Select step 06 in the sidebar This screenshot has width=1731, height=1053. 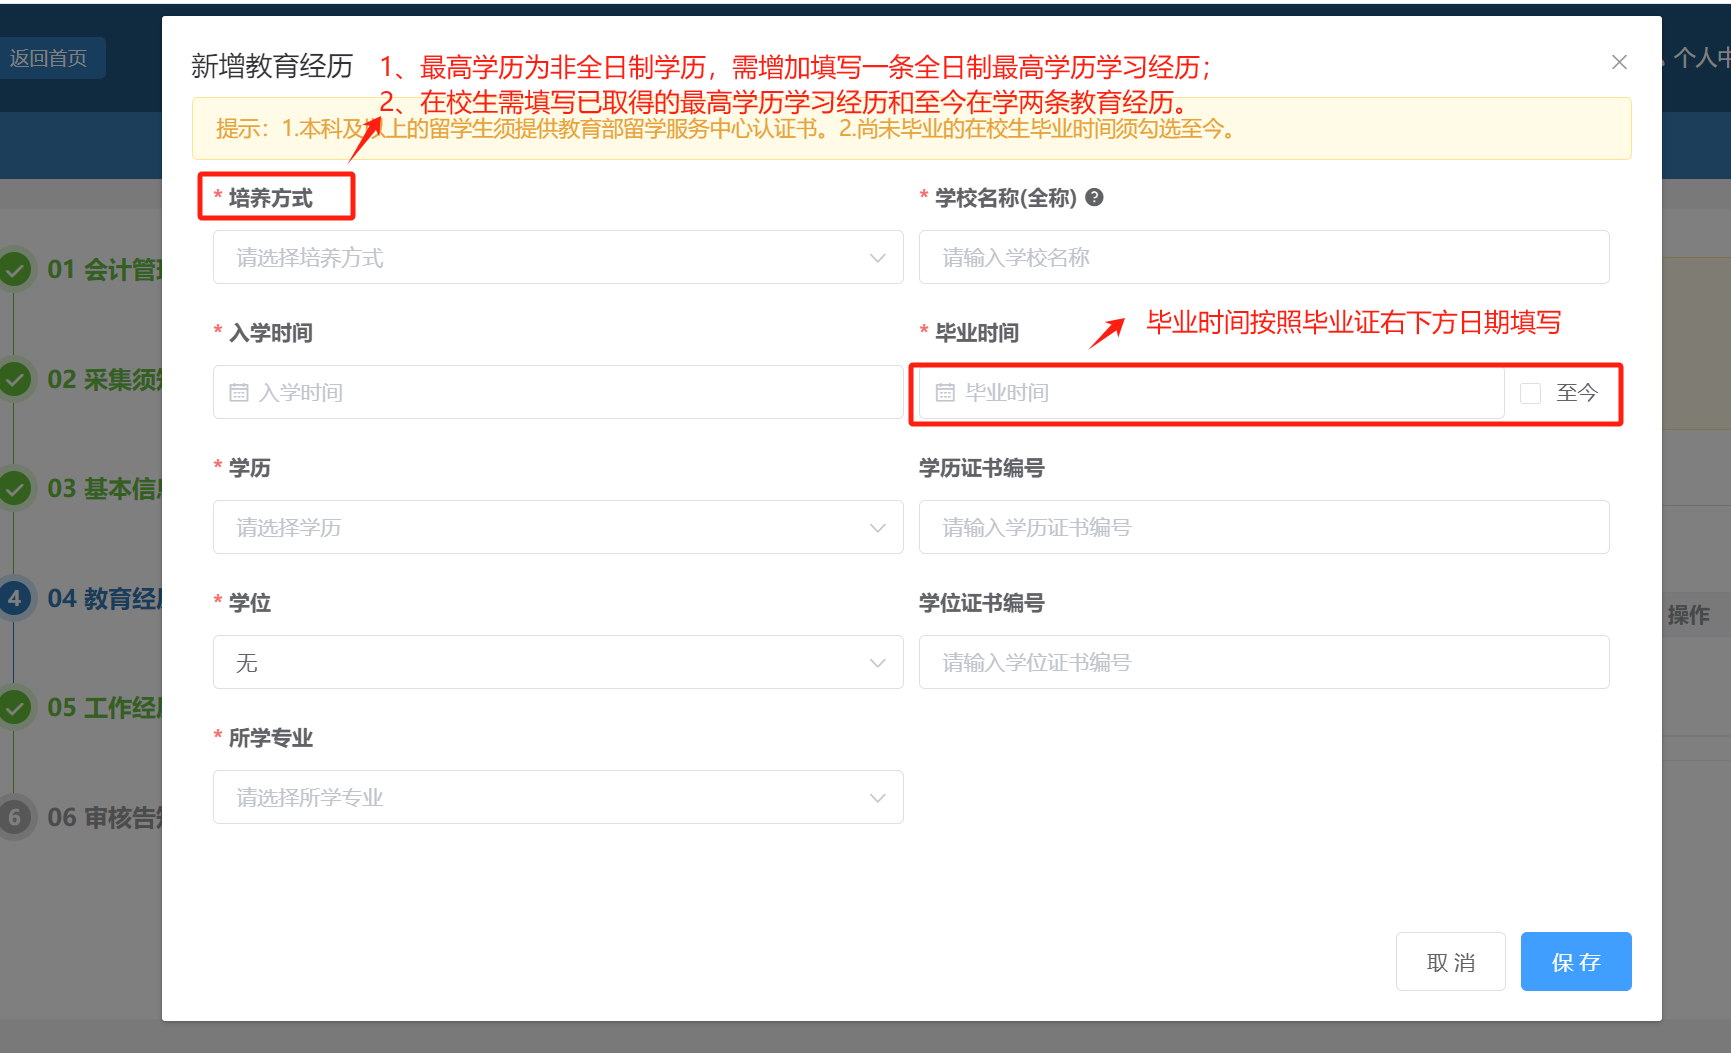click(x=15, y=817)
